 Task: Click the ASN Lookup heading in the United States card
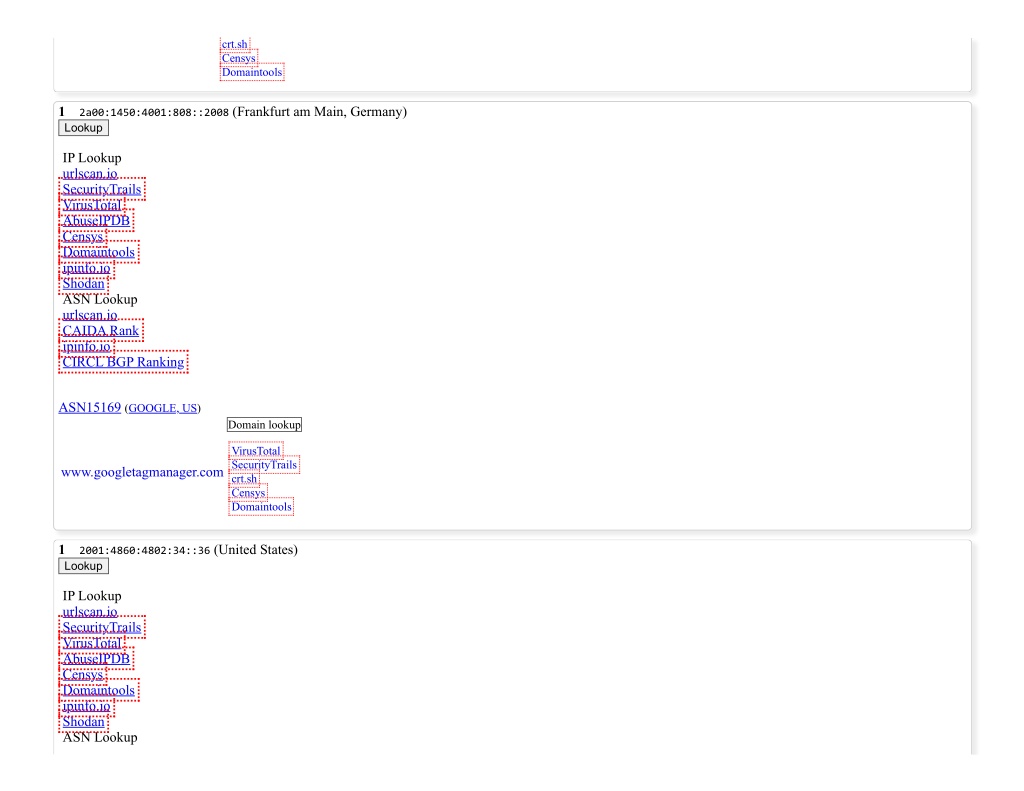[x=100, y=737]
